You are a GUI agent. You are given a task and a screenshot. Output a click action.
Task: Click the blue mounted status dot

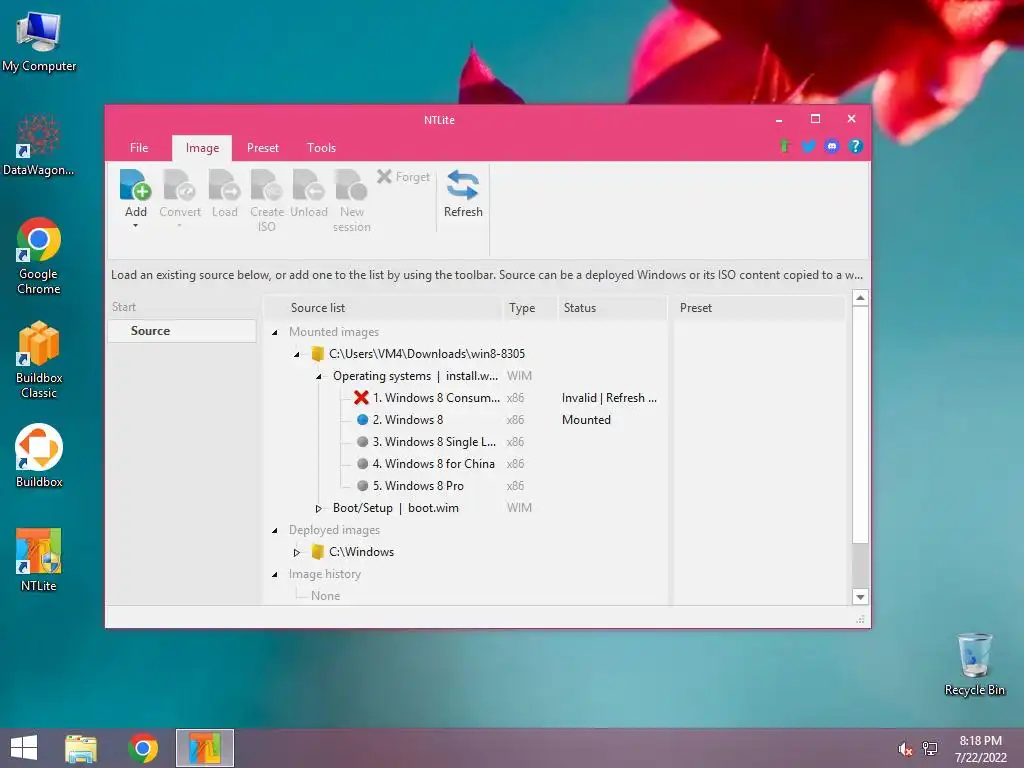(362, 420)
